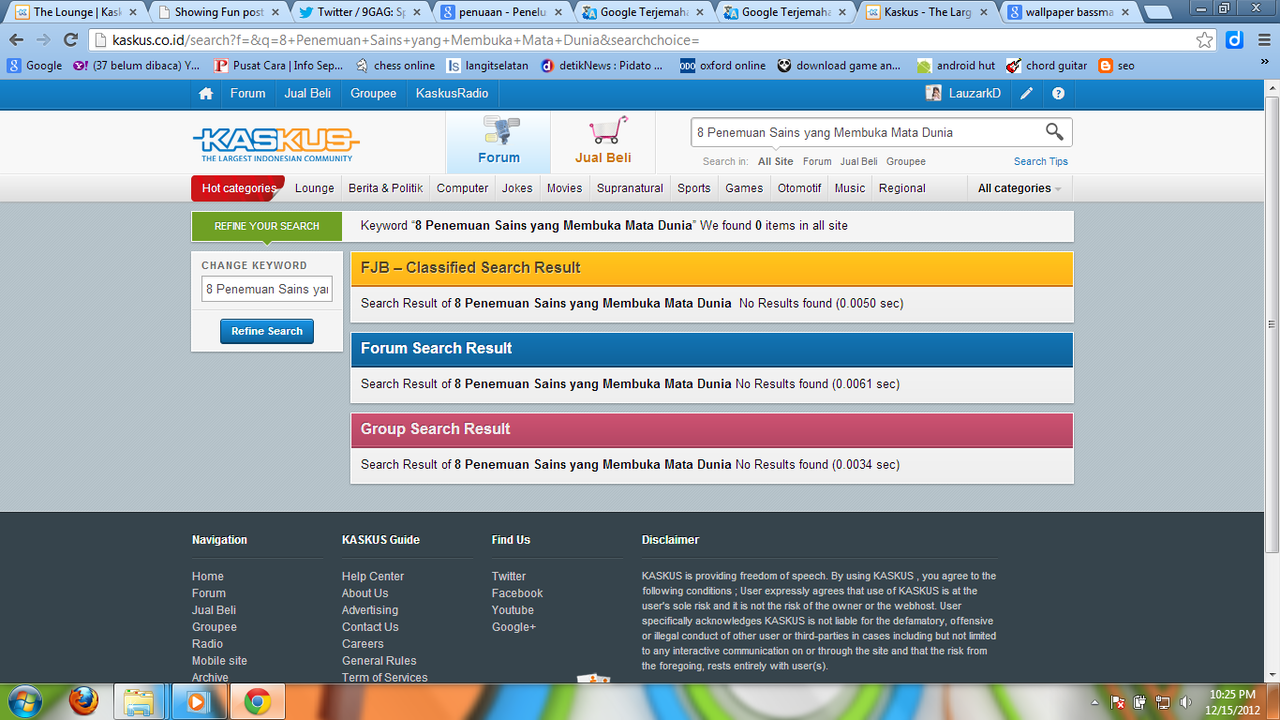Open Otomotif category

tap(799, 188)
